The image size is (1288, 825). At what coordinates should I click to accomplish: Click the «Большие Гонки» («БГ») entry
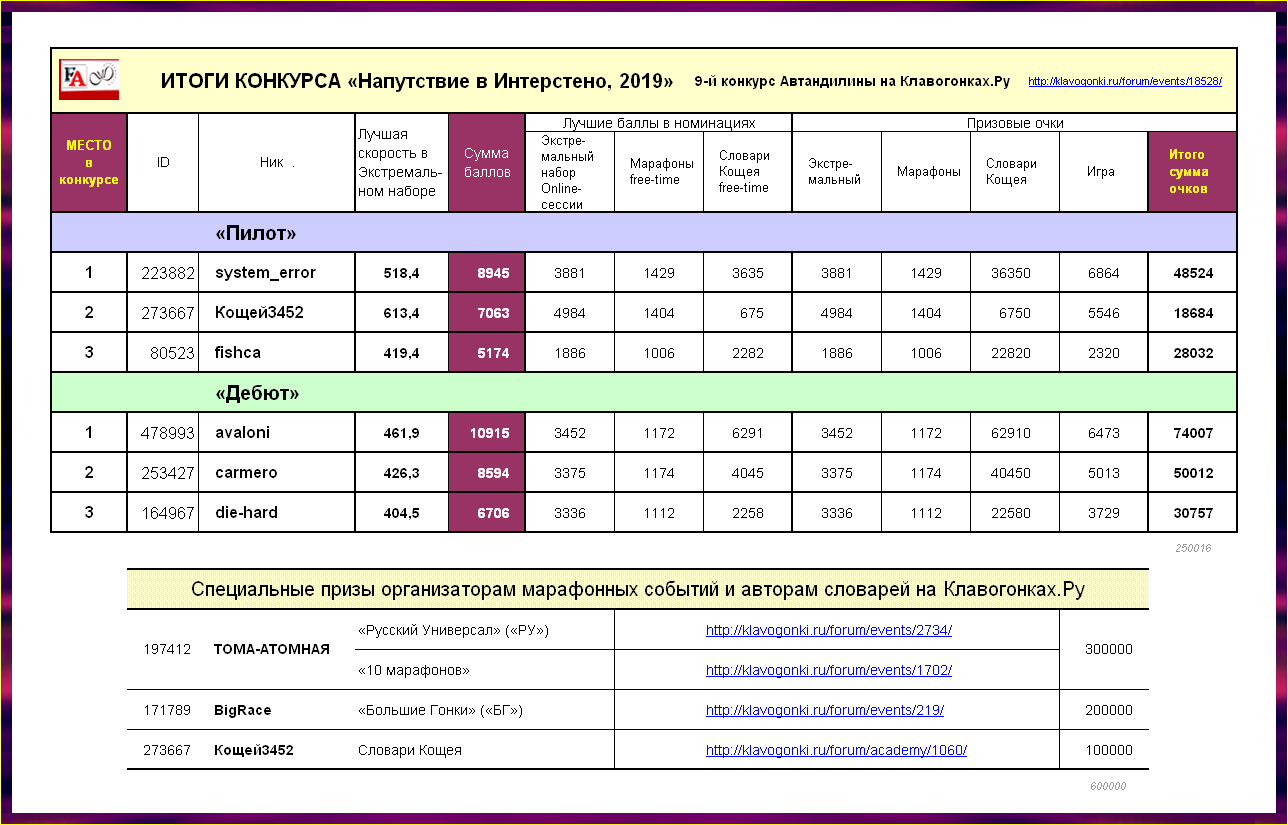441,711
